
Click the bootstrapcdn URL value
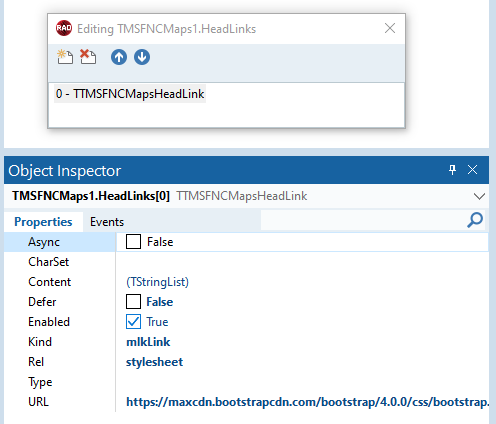click(307, 402)
